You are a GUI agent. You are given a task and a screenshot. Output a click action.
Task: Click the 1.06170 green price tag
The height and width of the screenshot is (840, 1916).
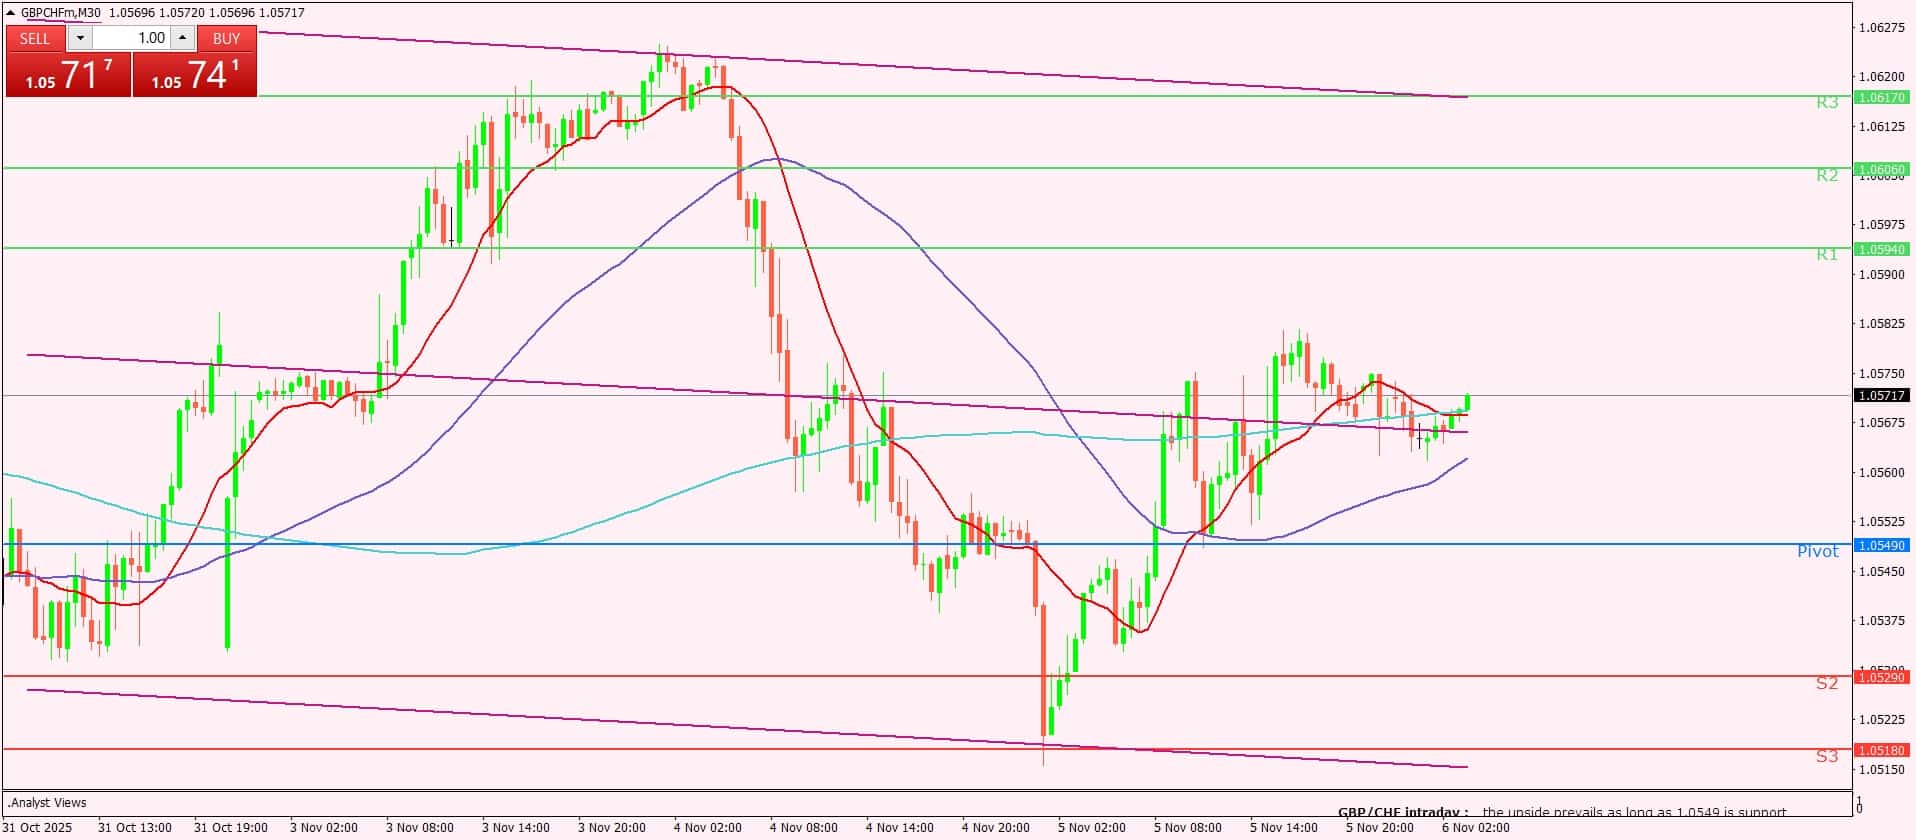point(1881,97)
